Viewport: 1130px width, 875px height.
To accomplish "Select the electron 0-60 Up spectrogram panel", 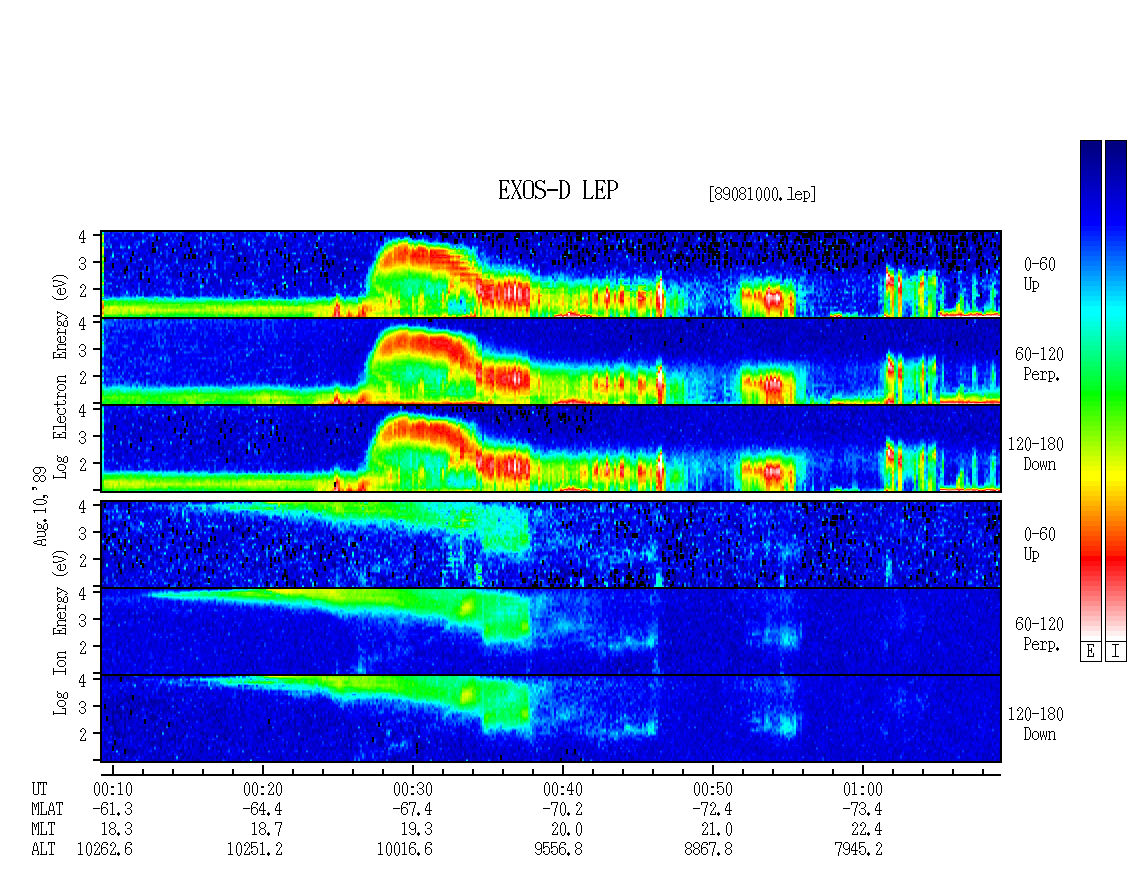I will coord(551,274).
